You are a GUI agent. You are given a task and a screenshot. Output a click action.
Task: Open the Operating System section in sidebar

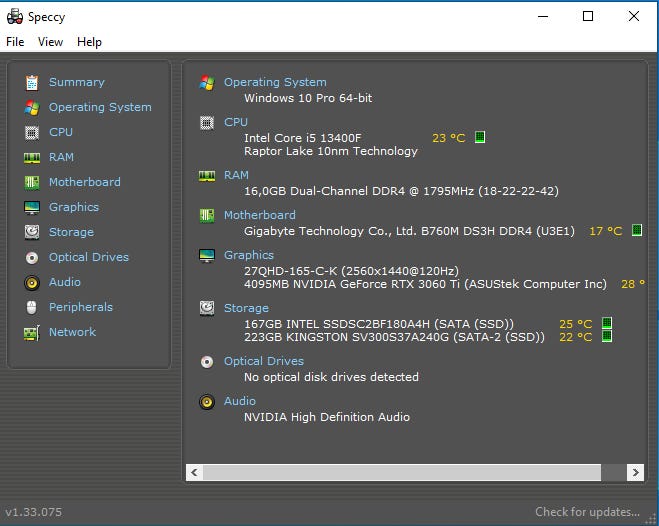point(100,108)
